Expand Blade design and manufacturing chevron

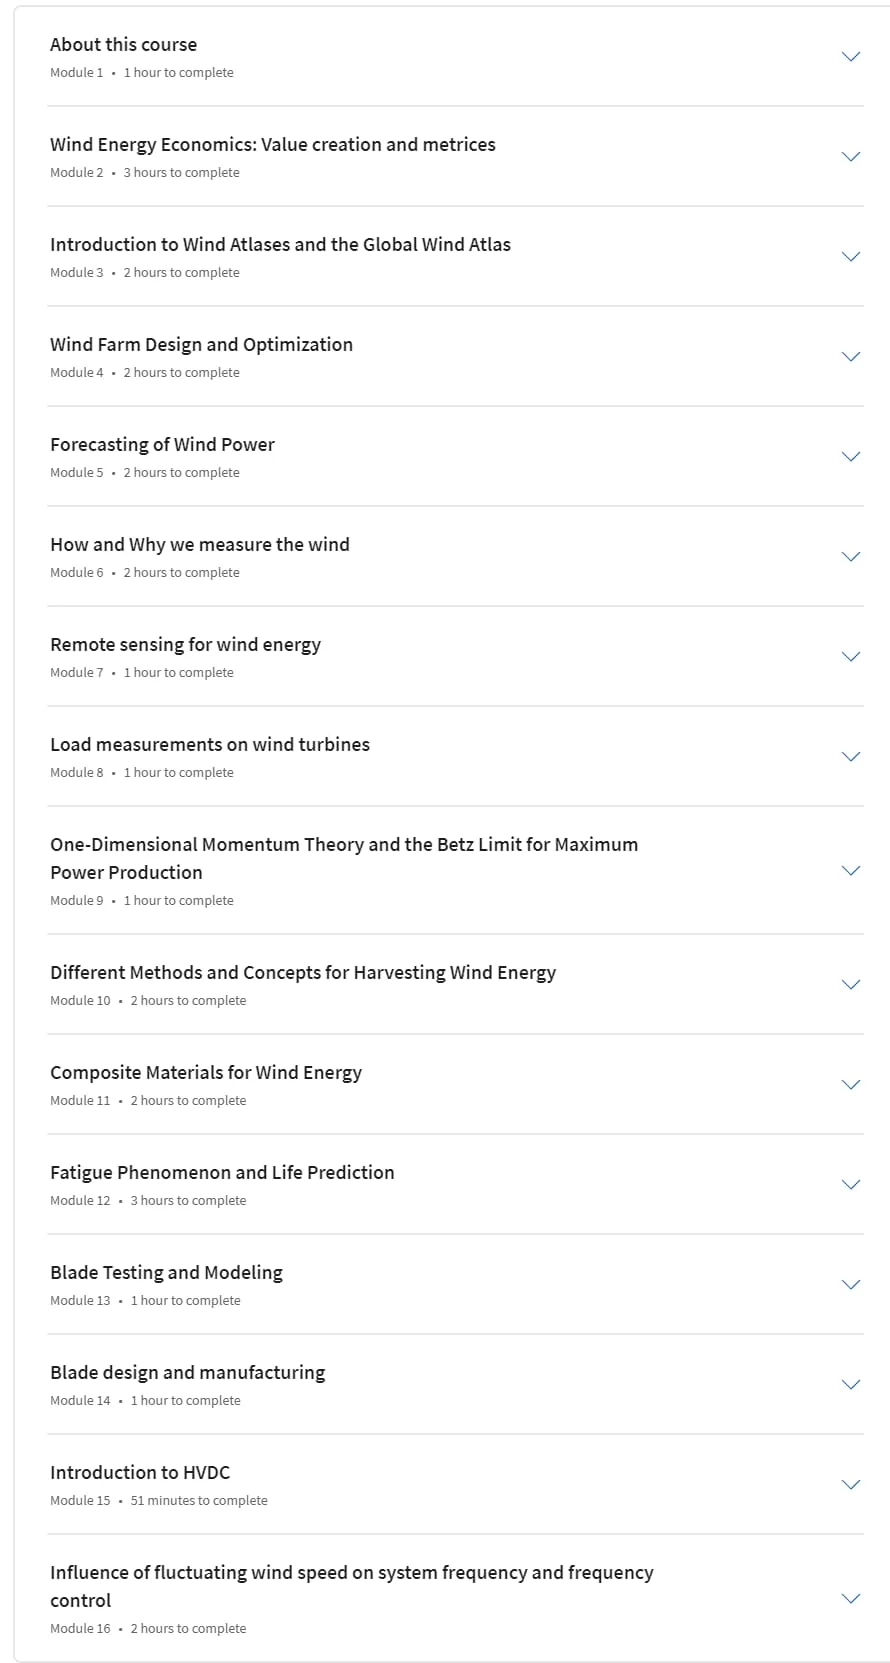click(851, 1385)
